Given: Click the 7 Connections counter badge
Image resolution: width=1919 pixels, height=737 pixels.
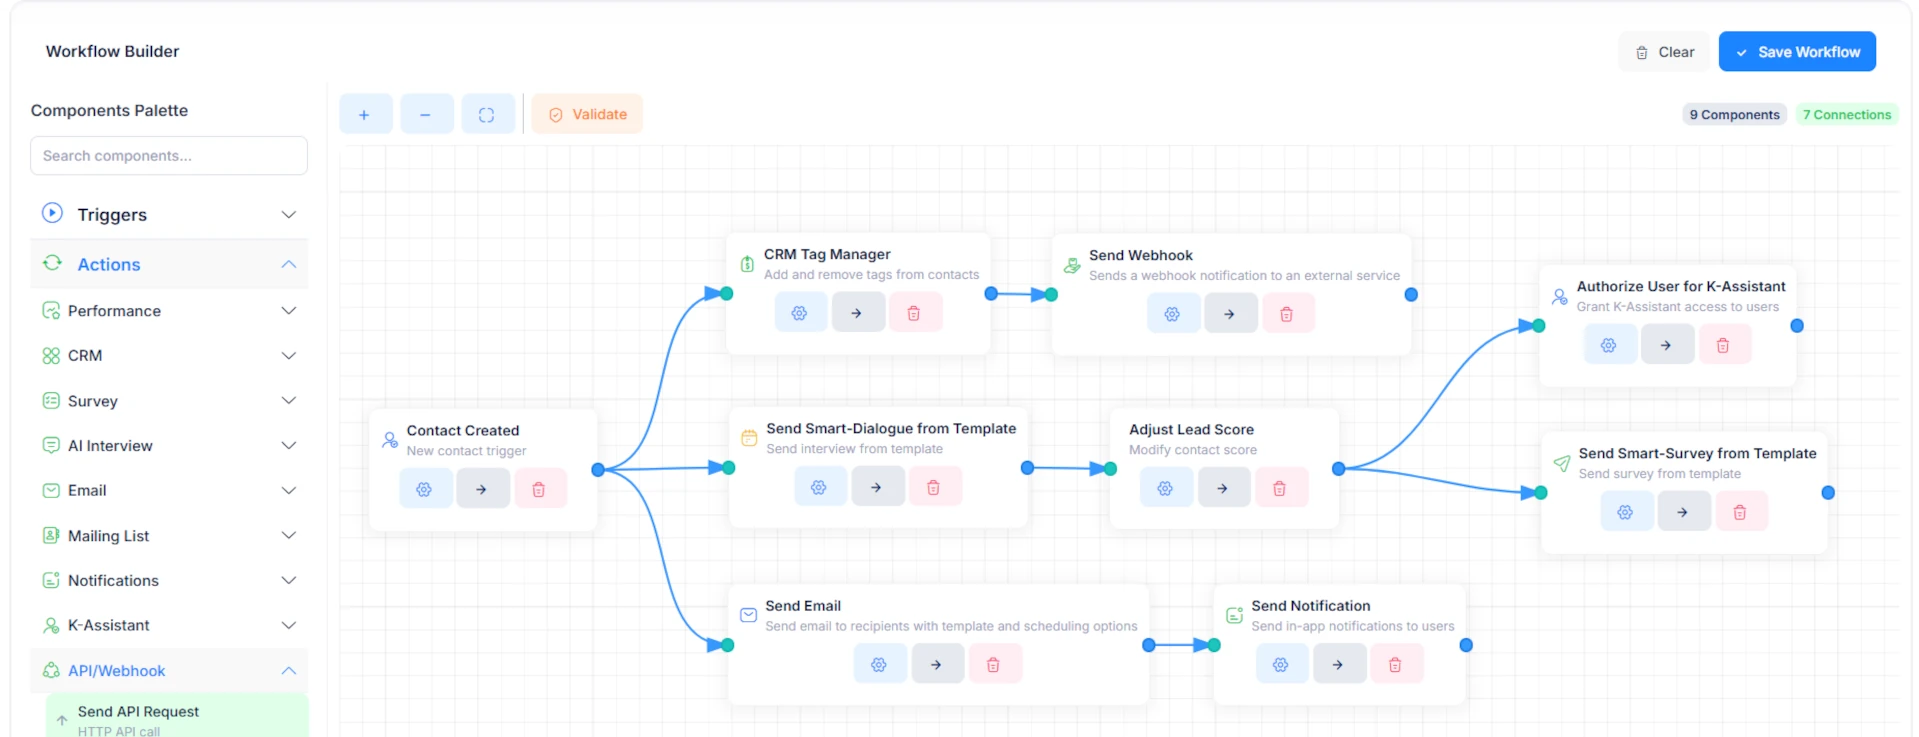Looking at the screenshot, I should (1847, 115).
